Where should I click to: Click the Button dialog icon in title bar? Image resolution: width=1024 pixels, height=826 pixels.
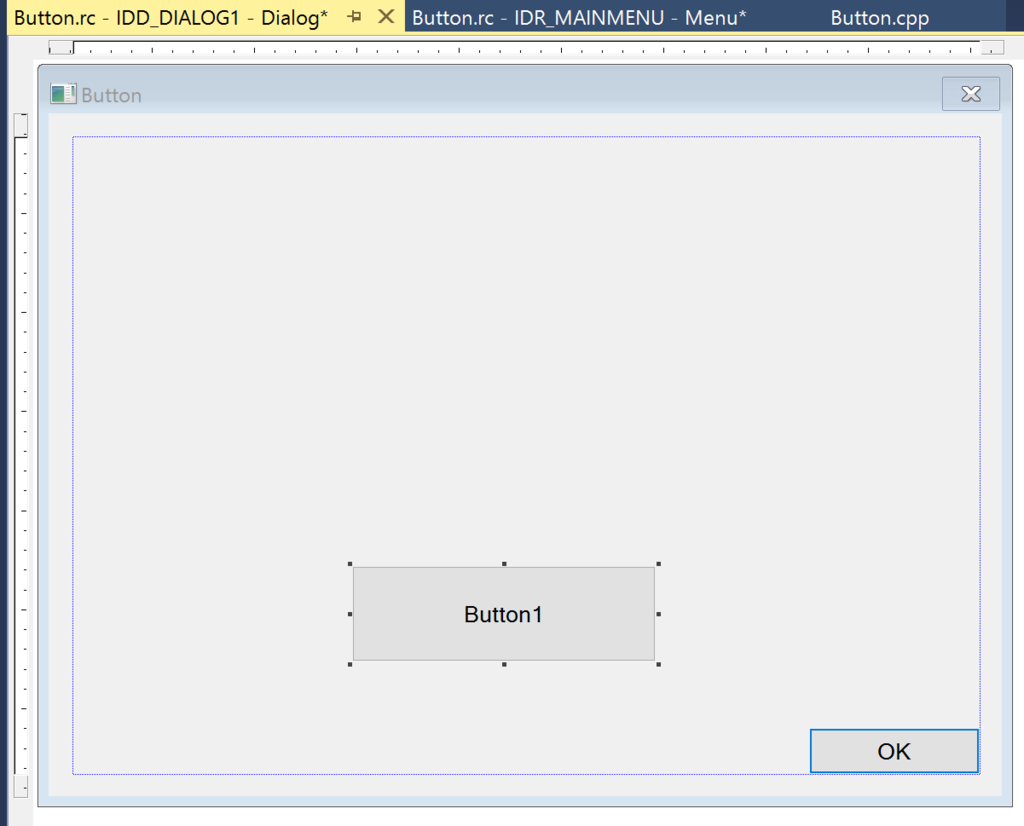pos(63,94)
